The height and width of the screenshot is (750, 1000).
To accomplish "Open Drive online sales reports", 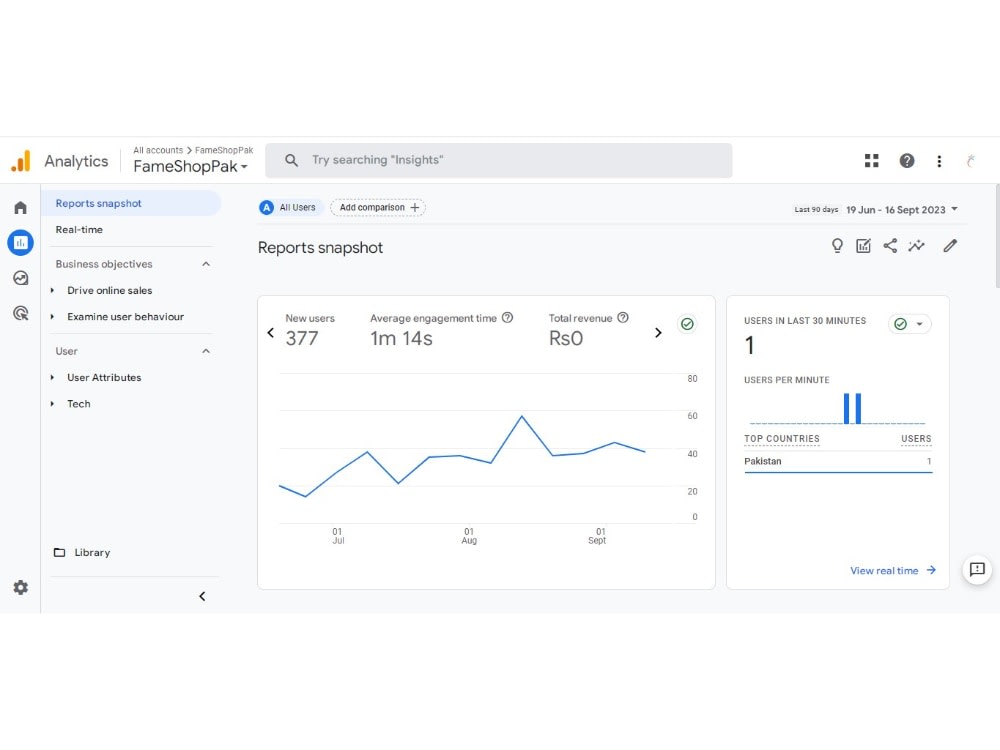I will 110,290.
